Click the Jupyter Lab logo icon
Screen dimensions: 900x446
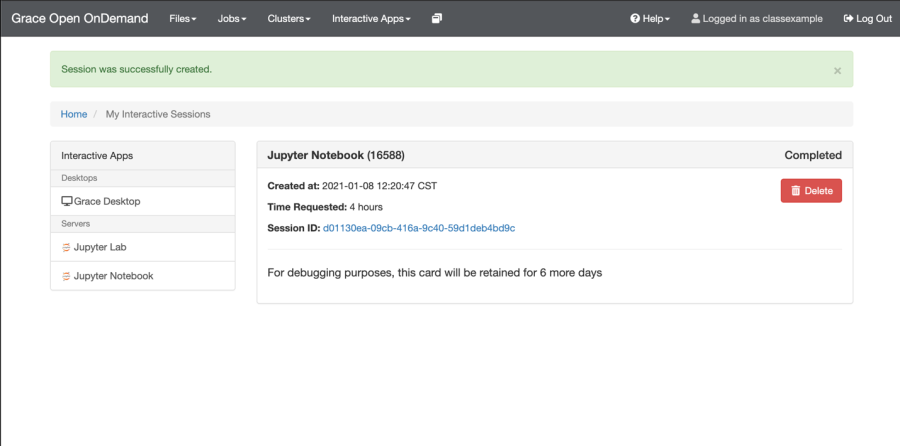click(67, 246)
